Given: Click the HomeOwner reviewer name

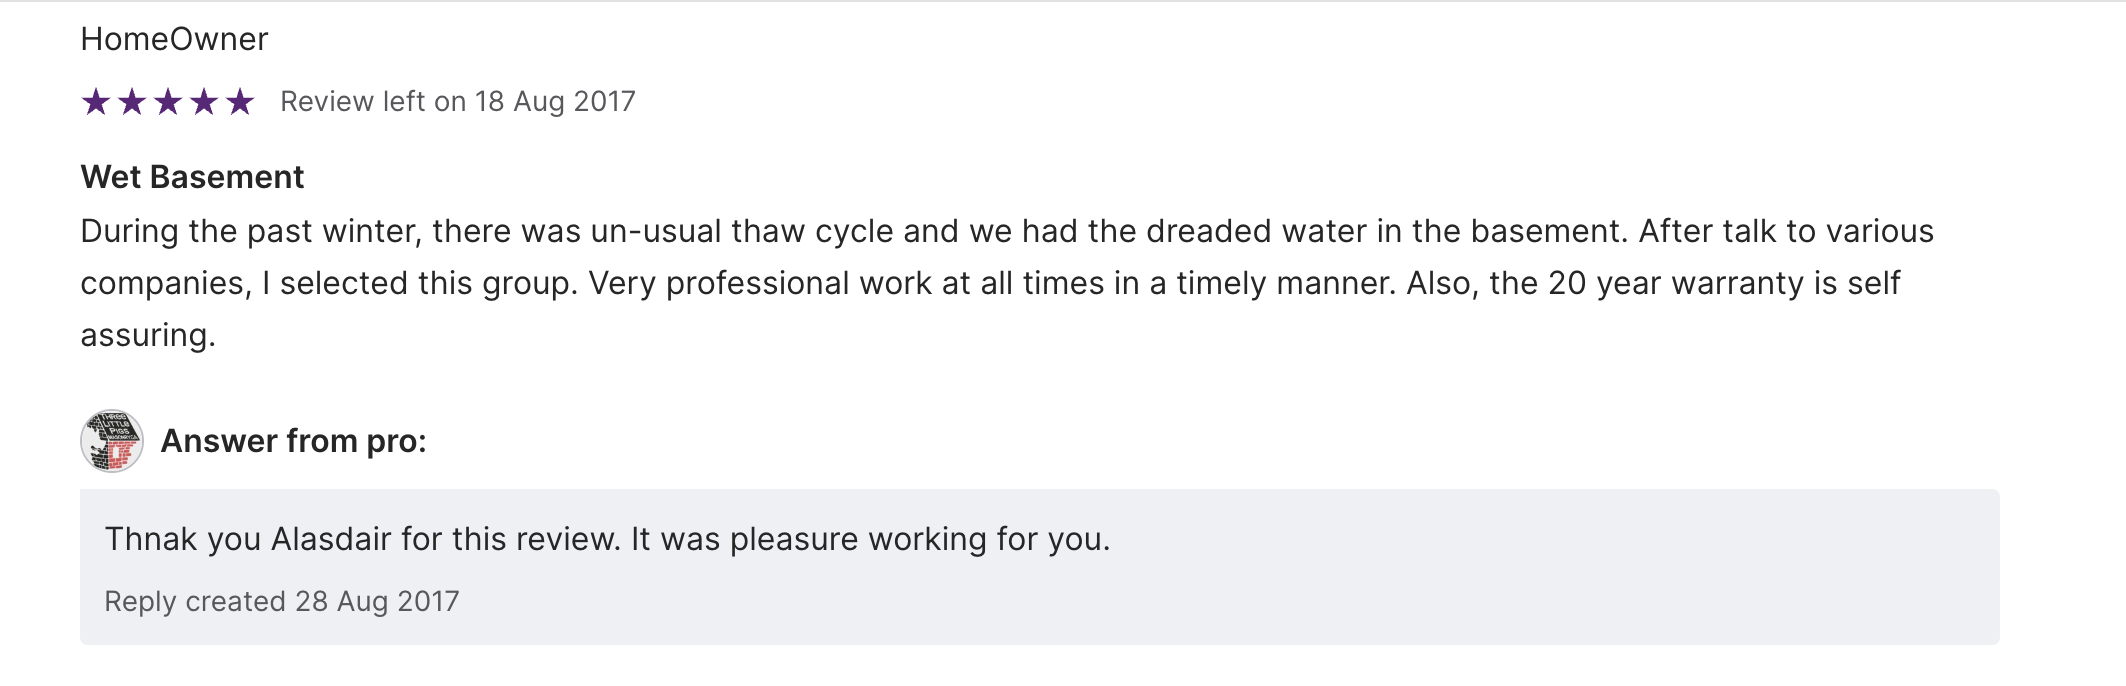Looking at the screenshot, I should click(x=174, y=39).
